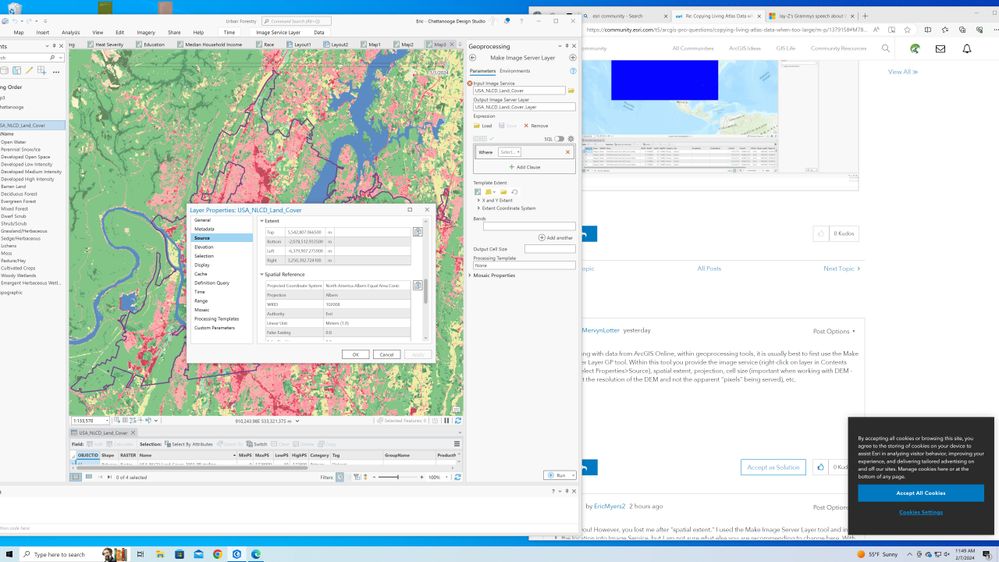Image resolution: width=999 pixels, height=562 pixels.
Task: Open Geoprocessing tool help question icon
Action: click(573, 71)
